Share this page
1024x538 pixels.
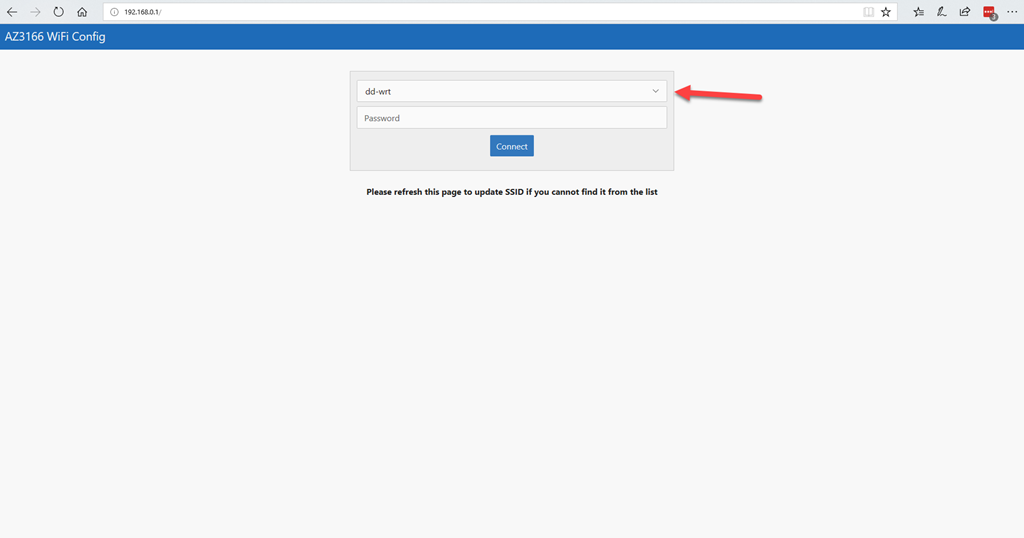965,12
